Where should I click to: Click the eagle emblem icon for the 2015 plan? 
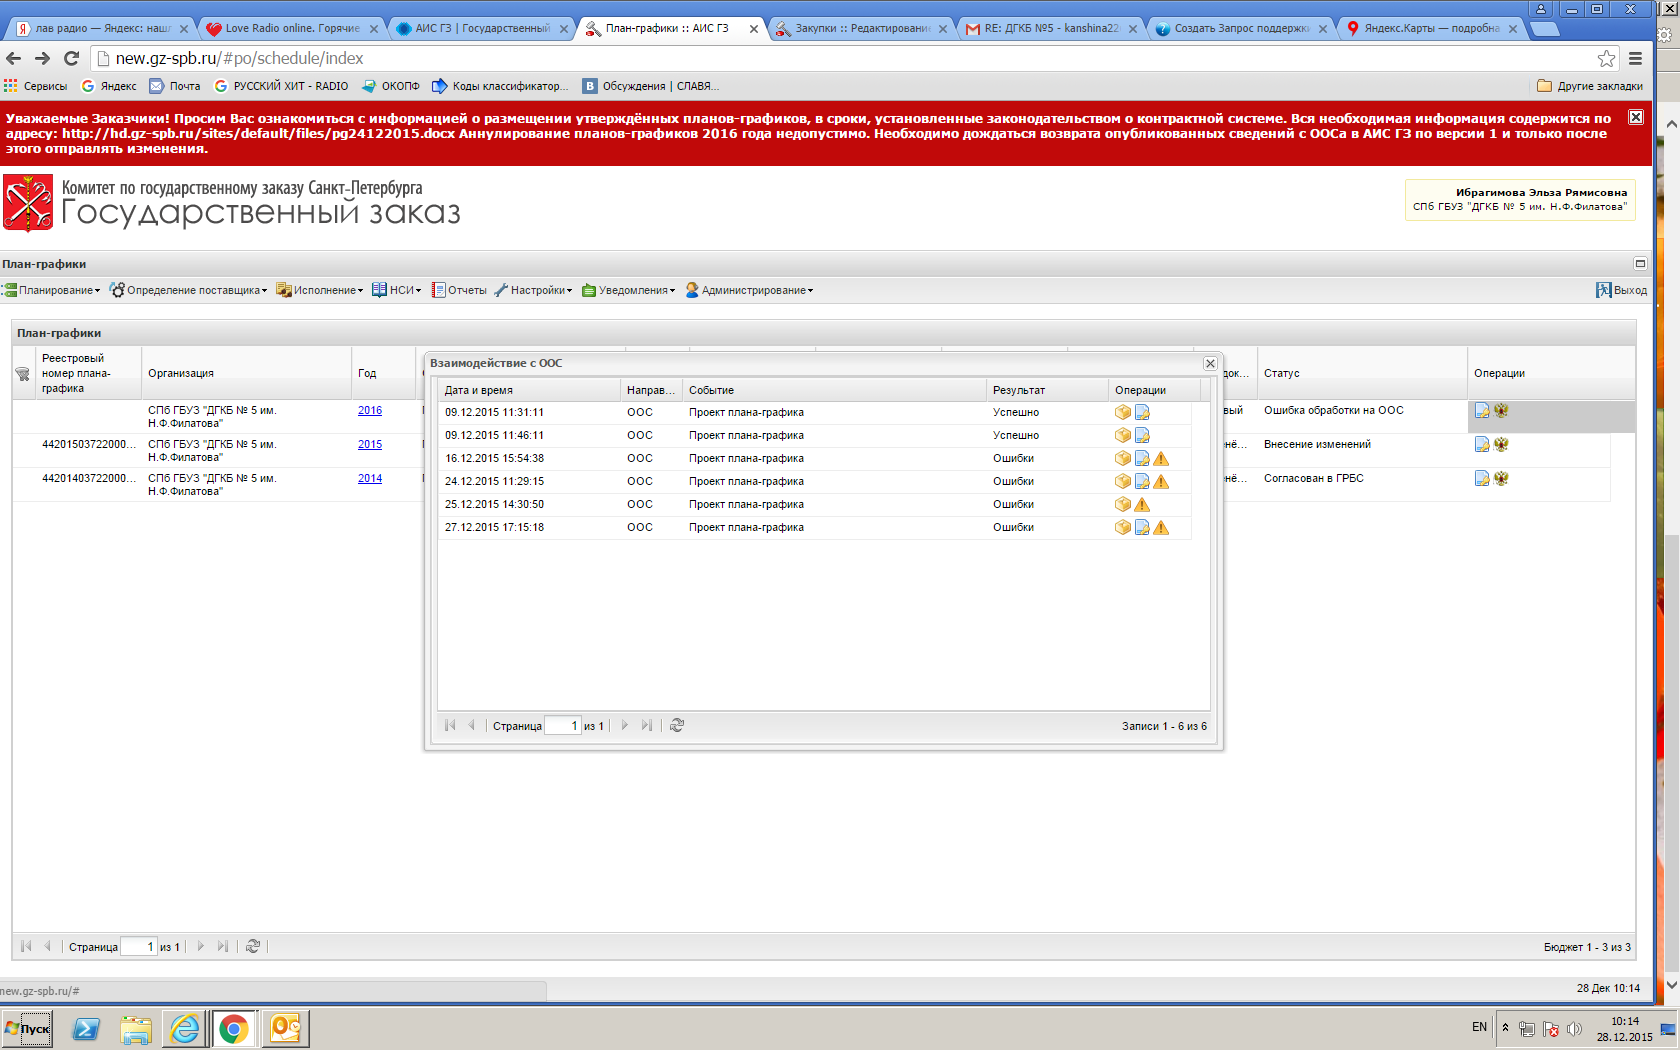click(1501, 444)
